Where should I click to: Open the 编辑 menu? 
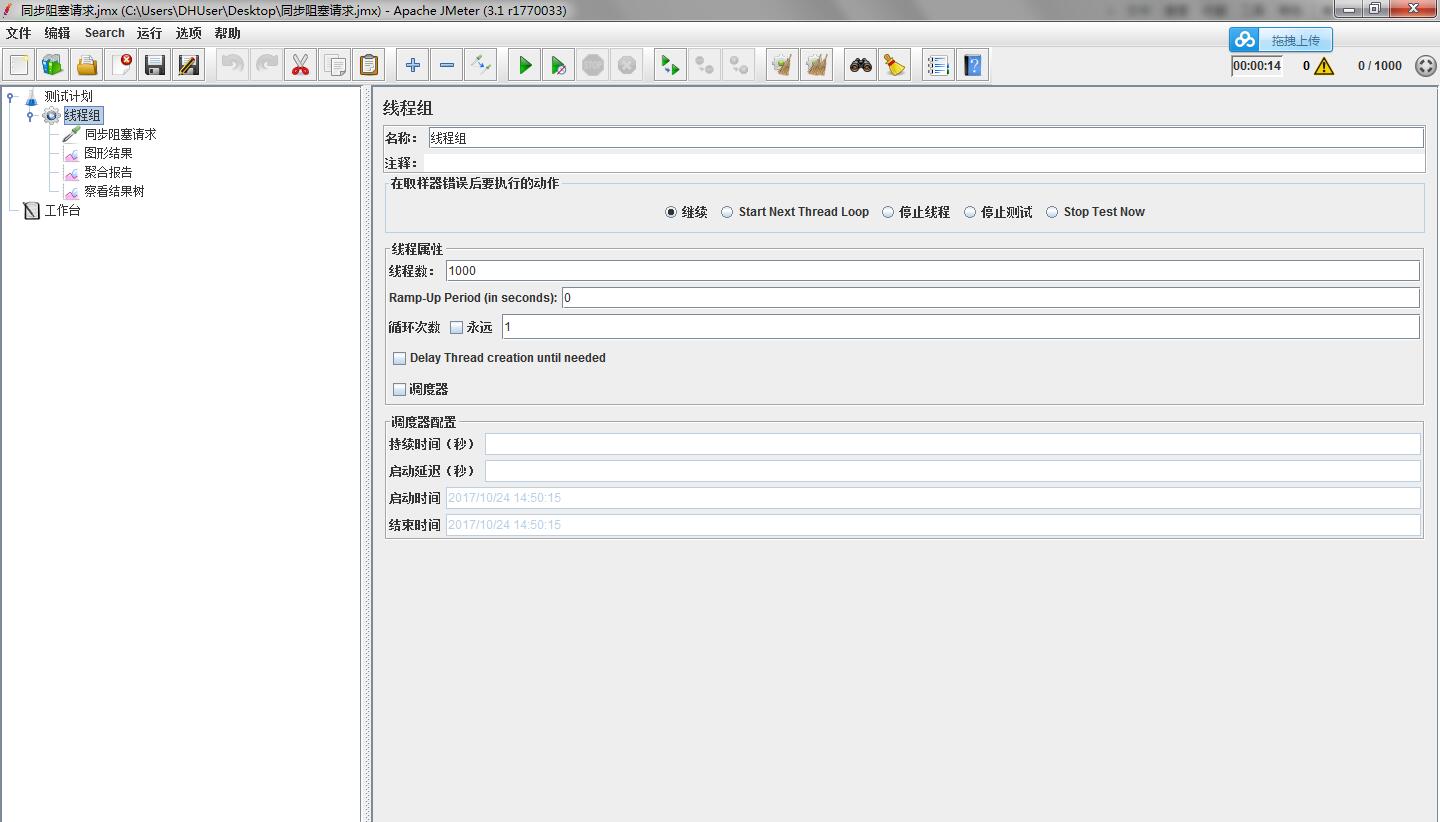tap(57, 33)
